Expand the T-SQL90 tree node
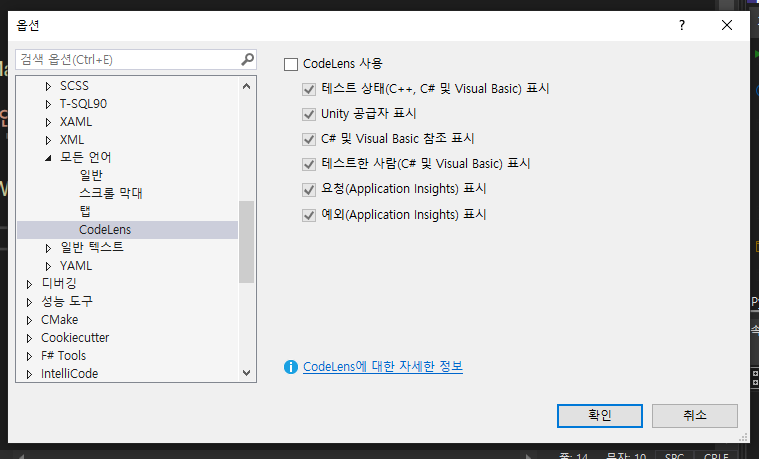This screenshot has width=759, height=459. [48, 104]
